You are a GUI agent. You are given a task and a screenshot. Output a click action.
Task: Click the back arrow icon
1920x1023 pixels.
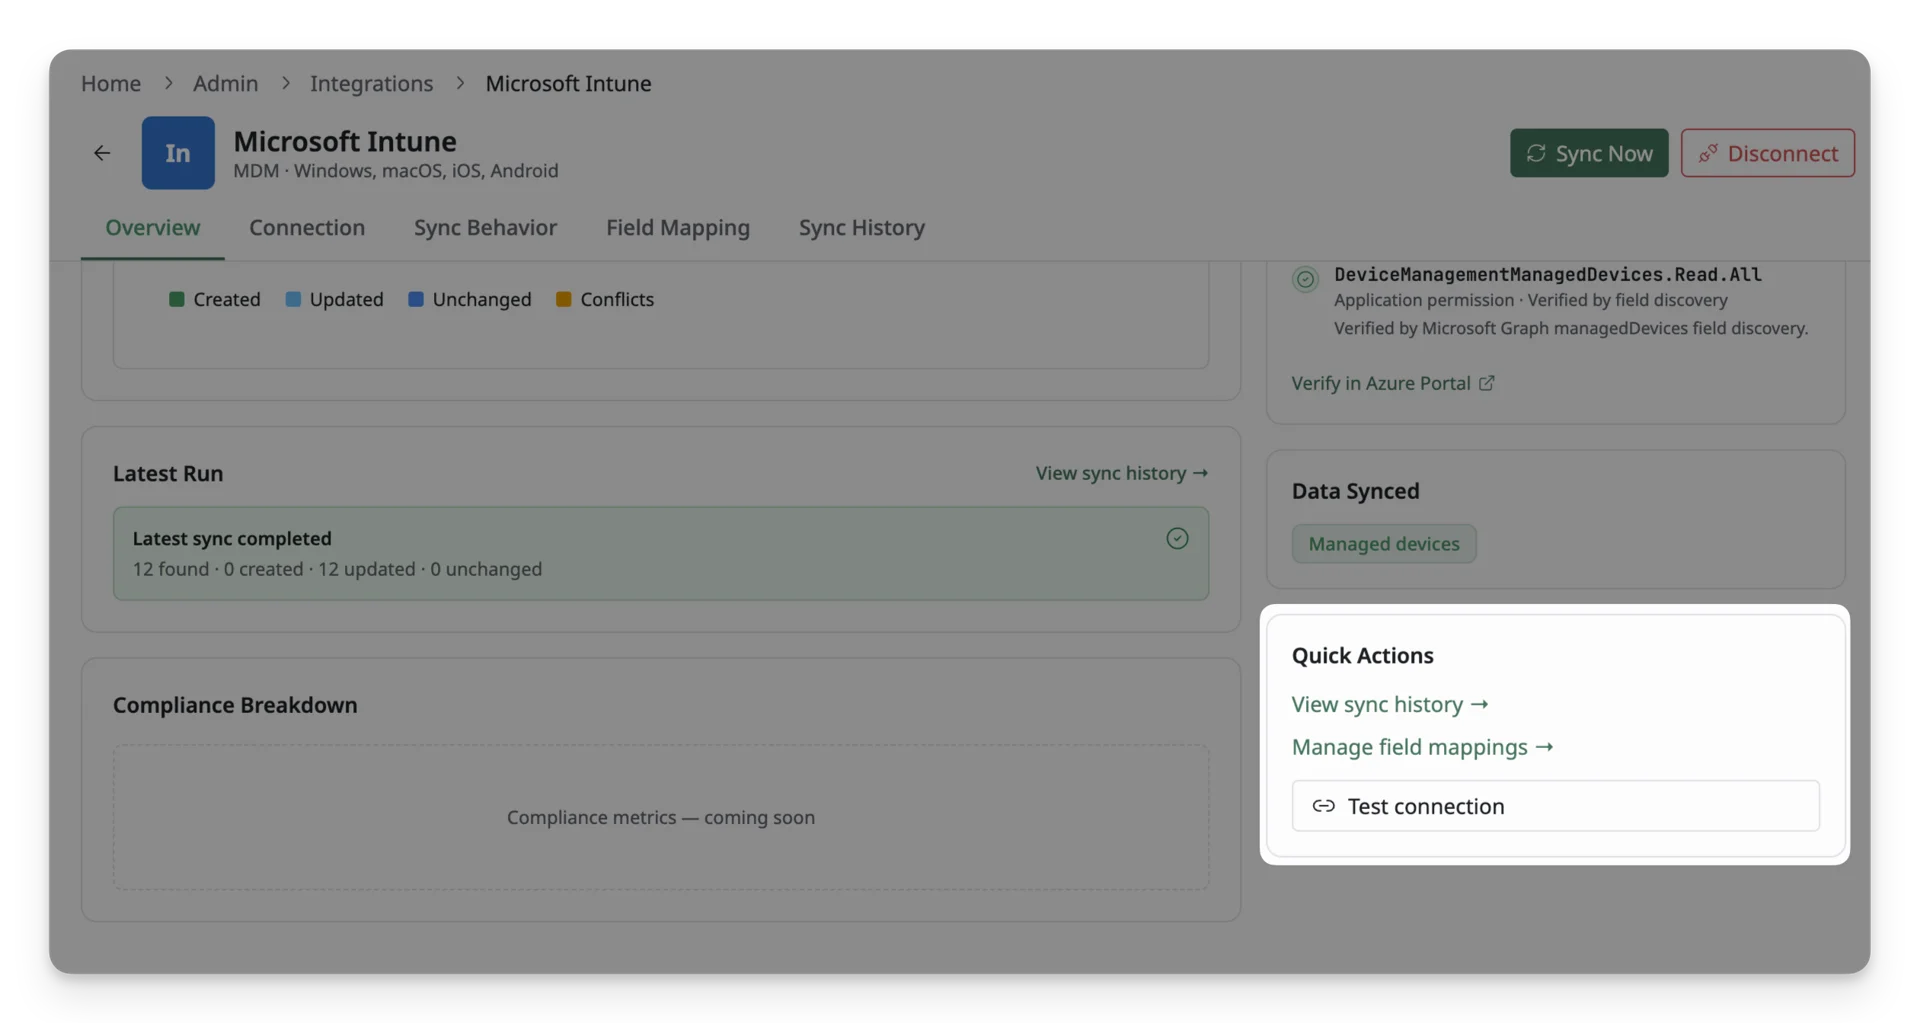click(102, 153)
